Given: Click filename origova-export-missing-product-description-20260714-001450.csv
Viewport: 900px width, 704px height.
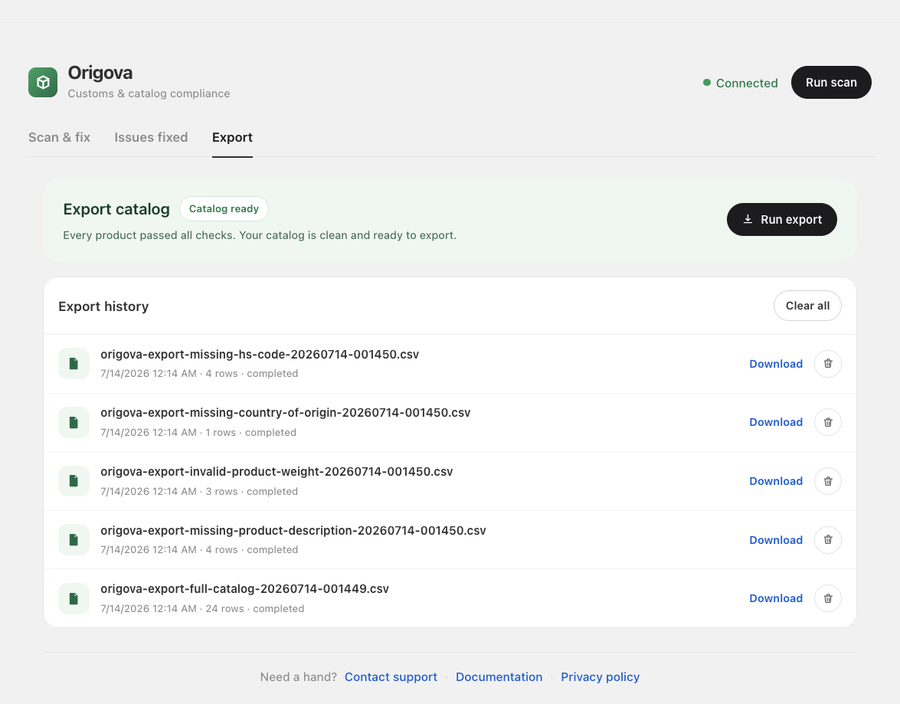Looking at the screenshot, I should click(x=293, y=530).
